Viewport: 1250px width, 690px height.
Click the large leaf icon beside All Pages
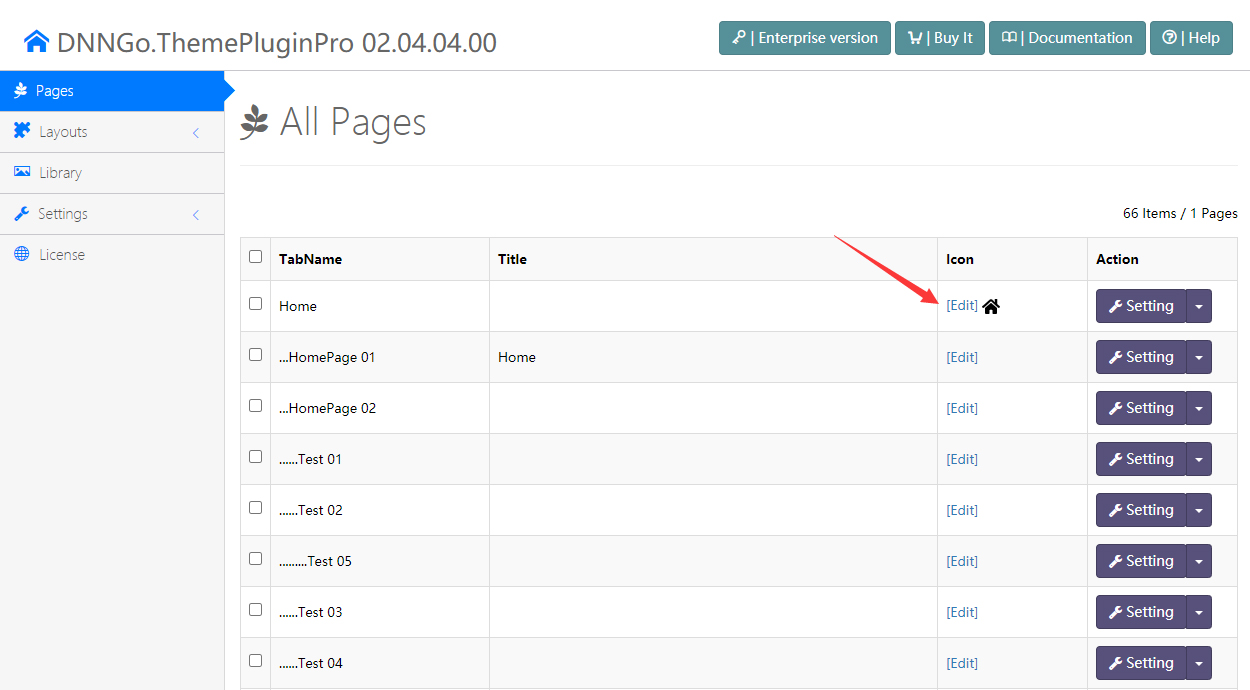tap(255, 122)
